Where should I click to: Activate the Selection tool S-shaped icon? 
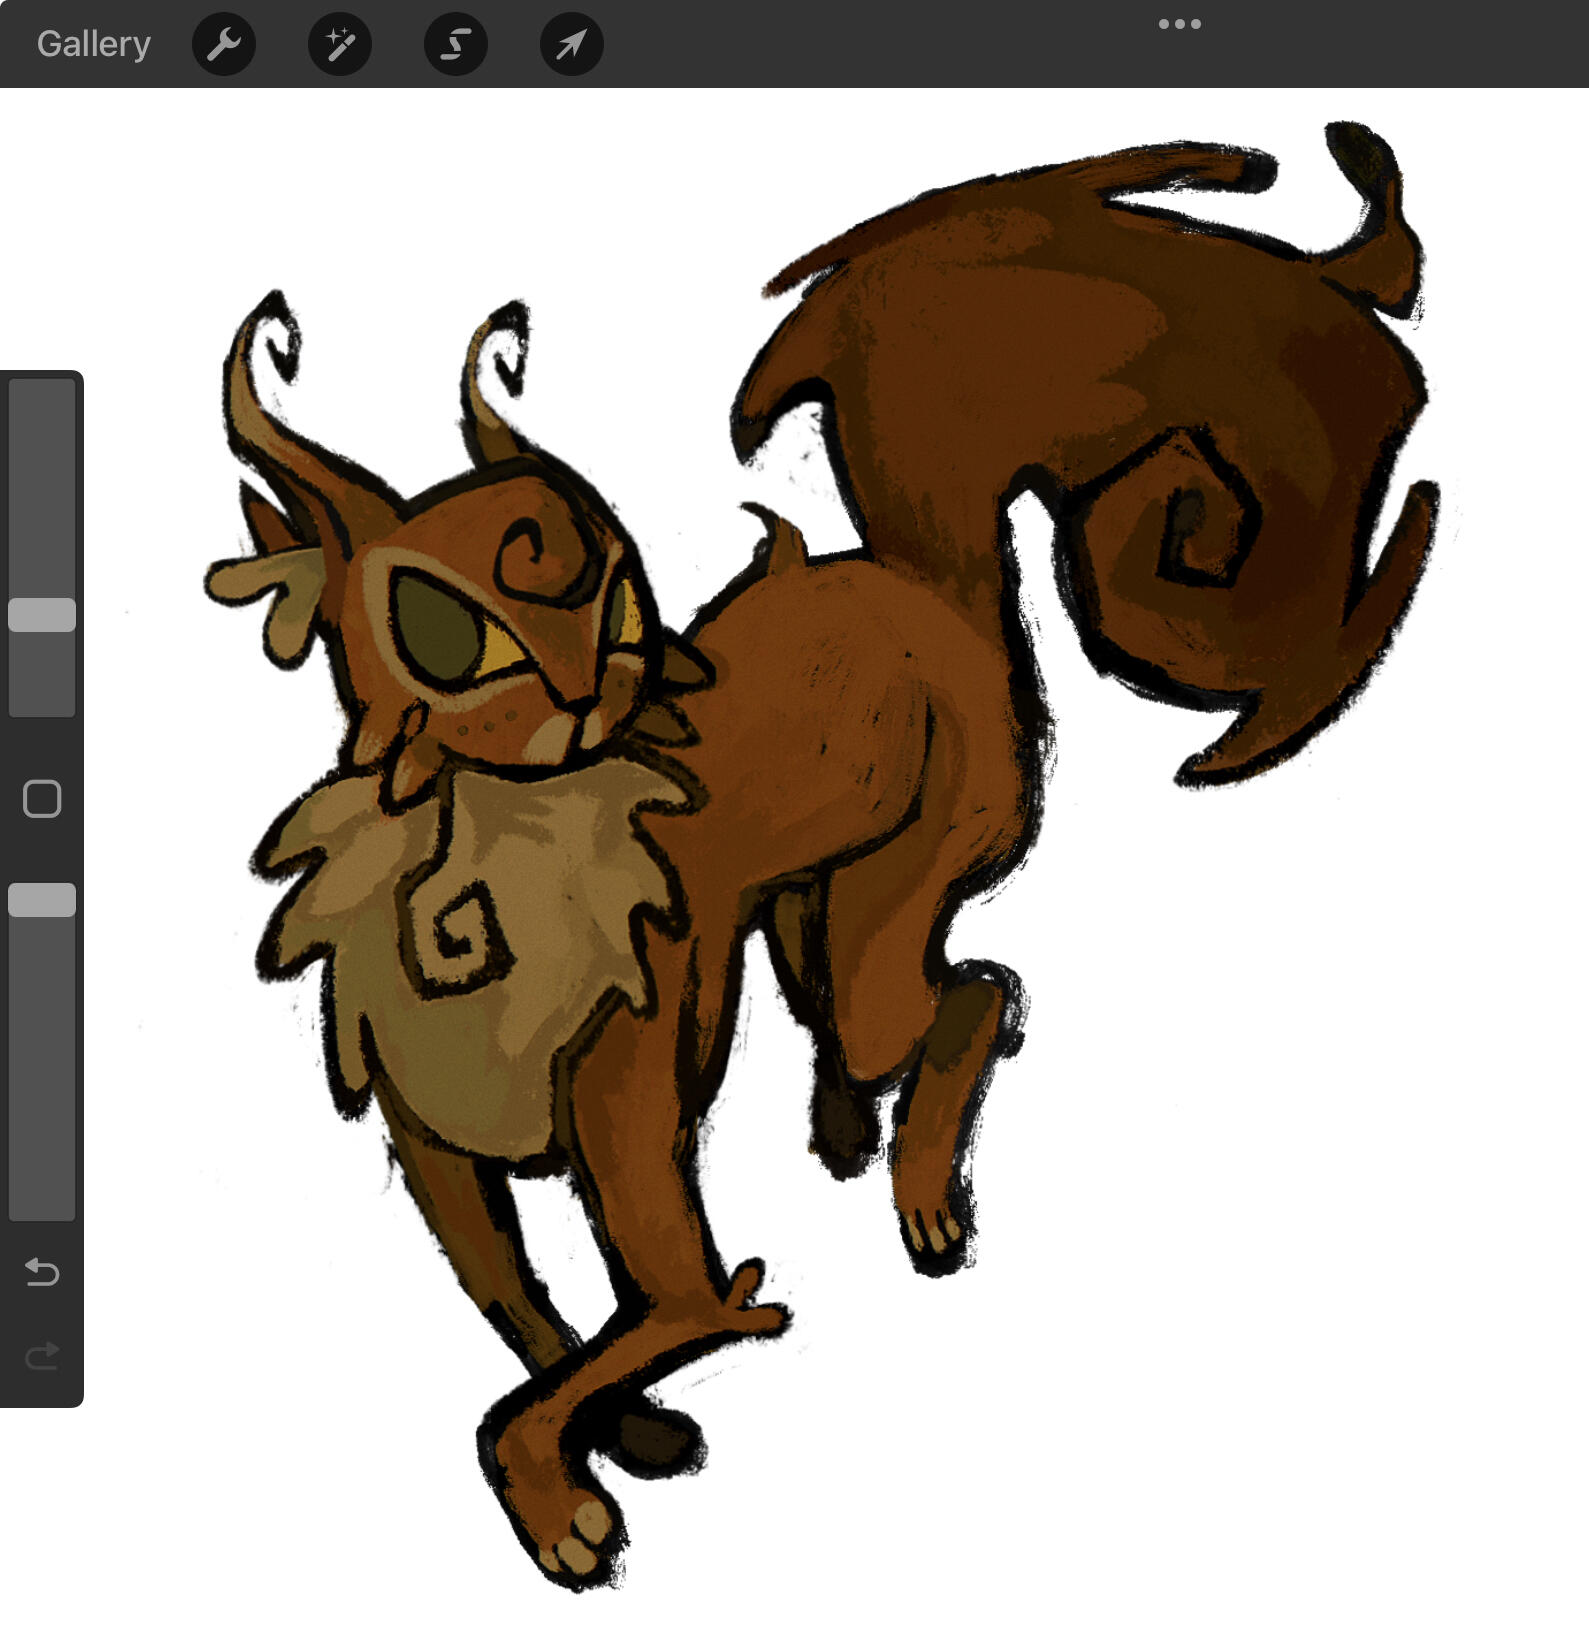tap(456, 44)
